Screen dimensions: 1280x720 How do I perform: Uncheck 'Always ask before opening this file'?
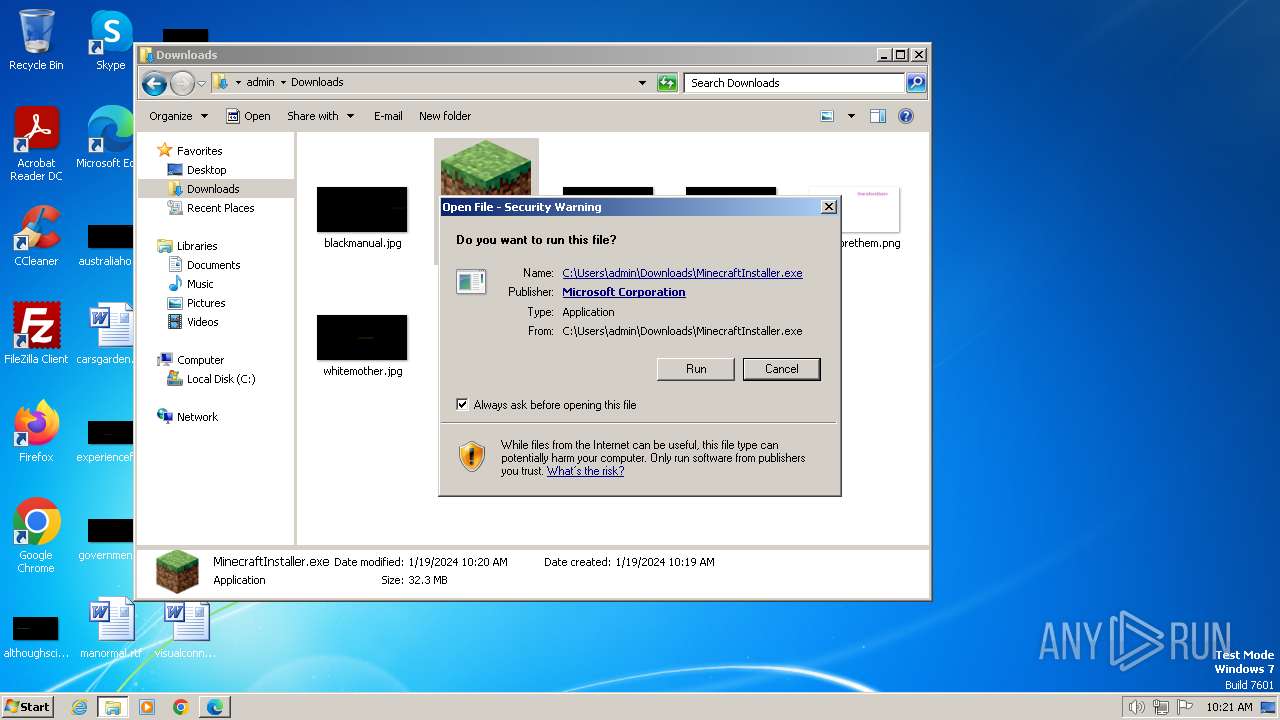point(462,405)
